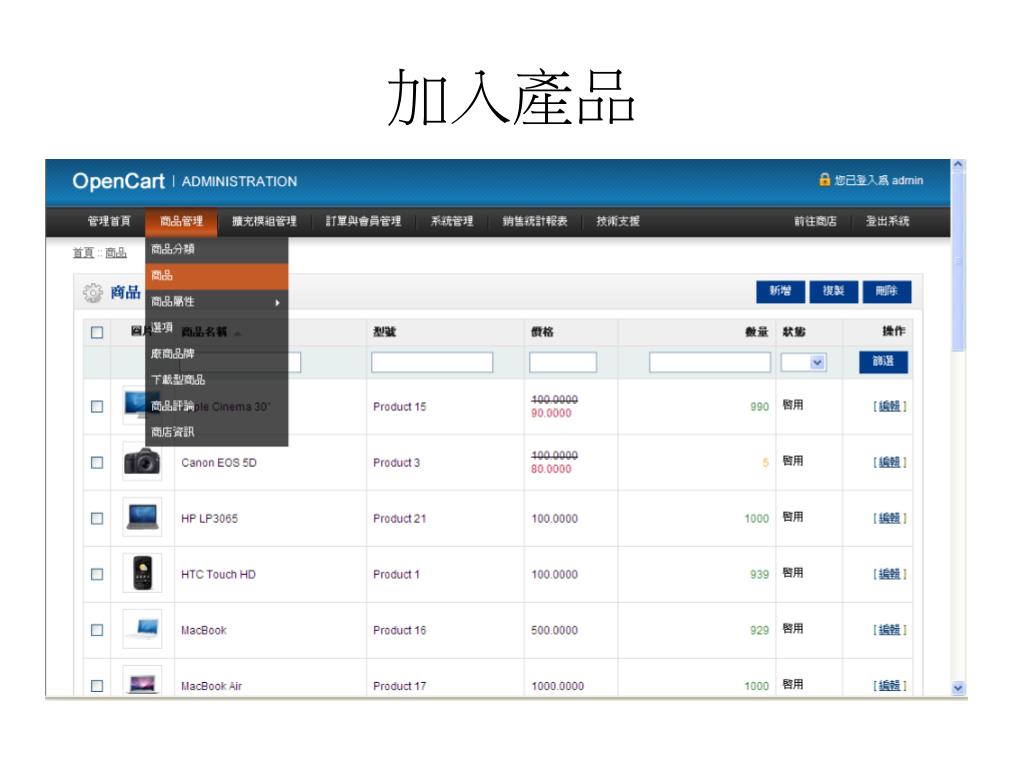Open the MacBook product thumbnail
Viewport: 1024px width, 768px height.
click(x=142, y=629)
